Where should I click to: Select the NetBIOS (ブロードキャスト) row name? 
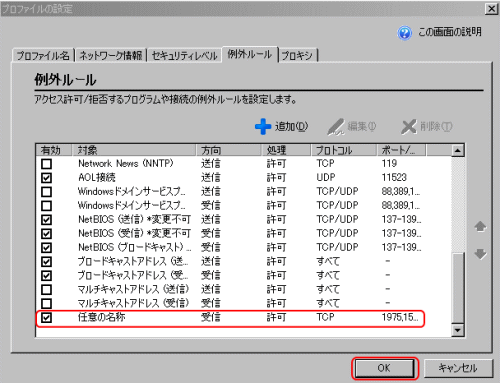pos(135,247)
